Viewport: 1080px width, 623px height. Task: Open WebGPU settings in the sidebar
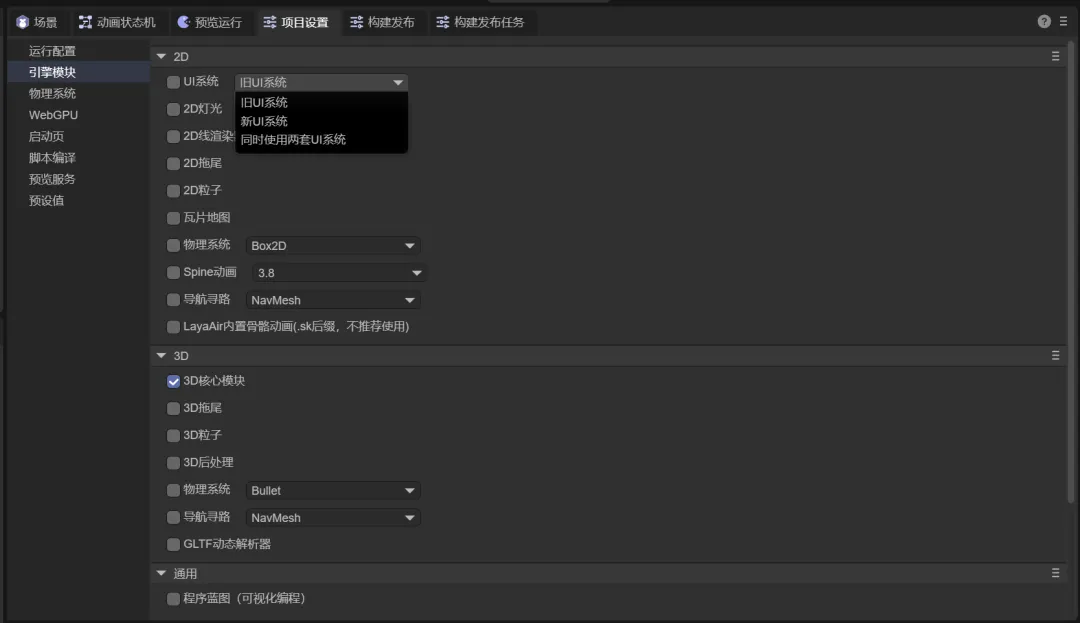tap(79, 115)
